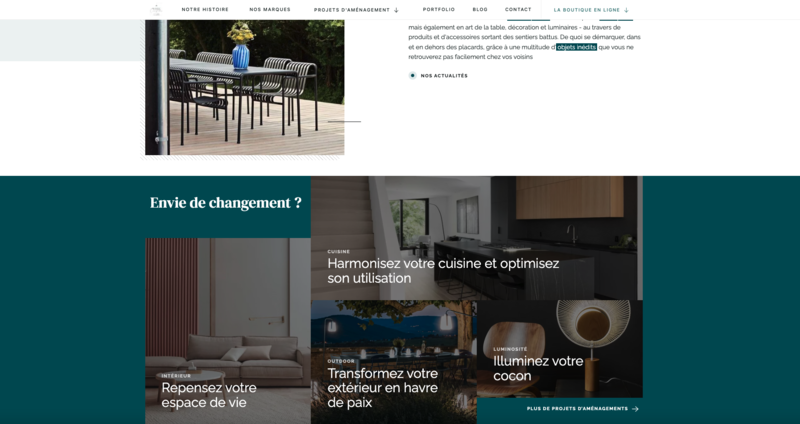Select Blog in the top navigation
Screen dimensions: 800x424
point(480,10)
